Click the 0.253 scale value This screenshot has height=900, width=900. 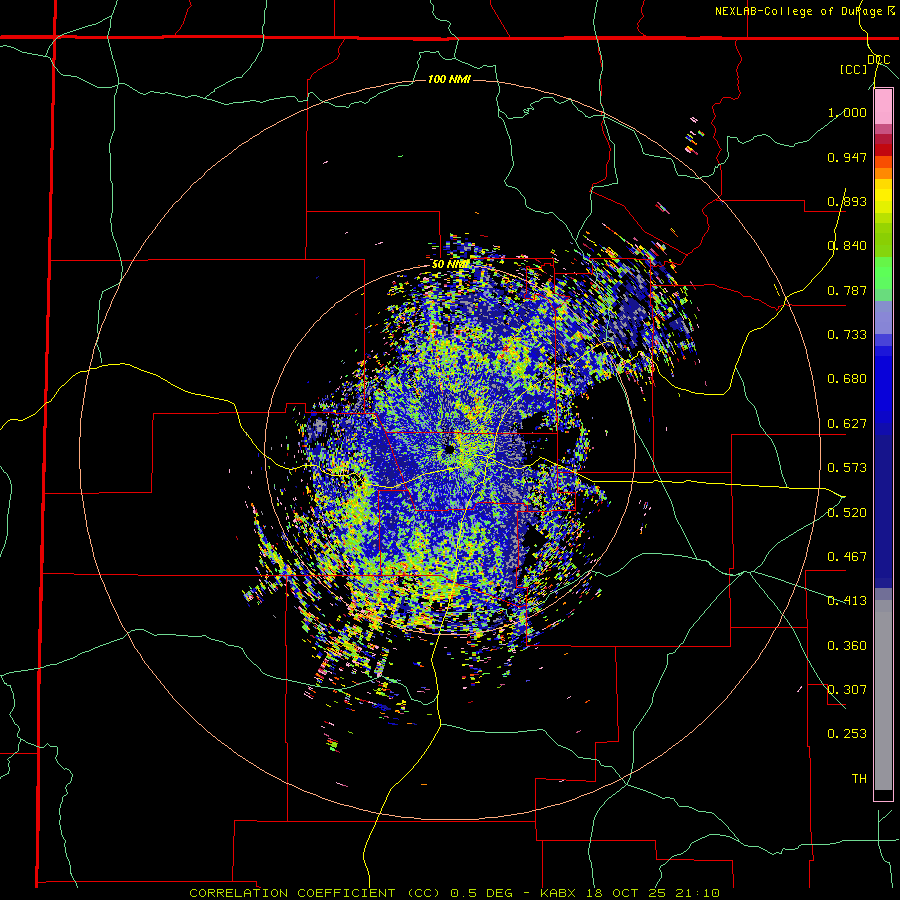point(847,734)
